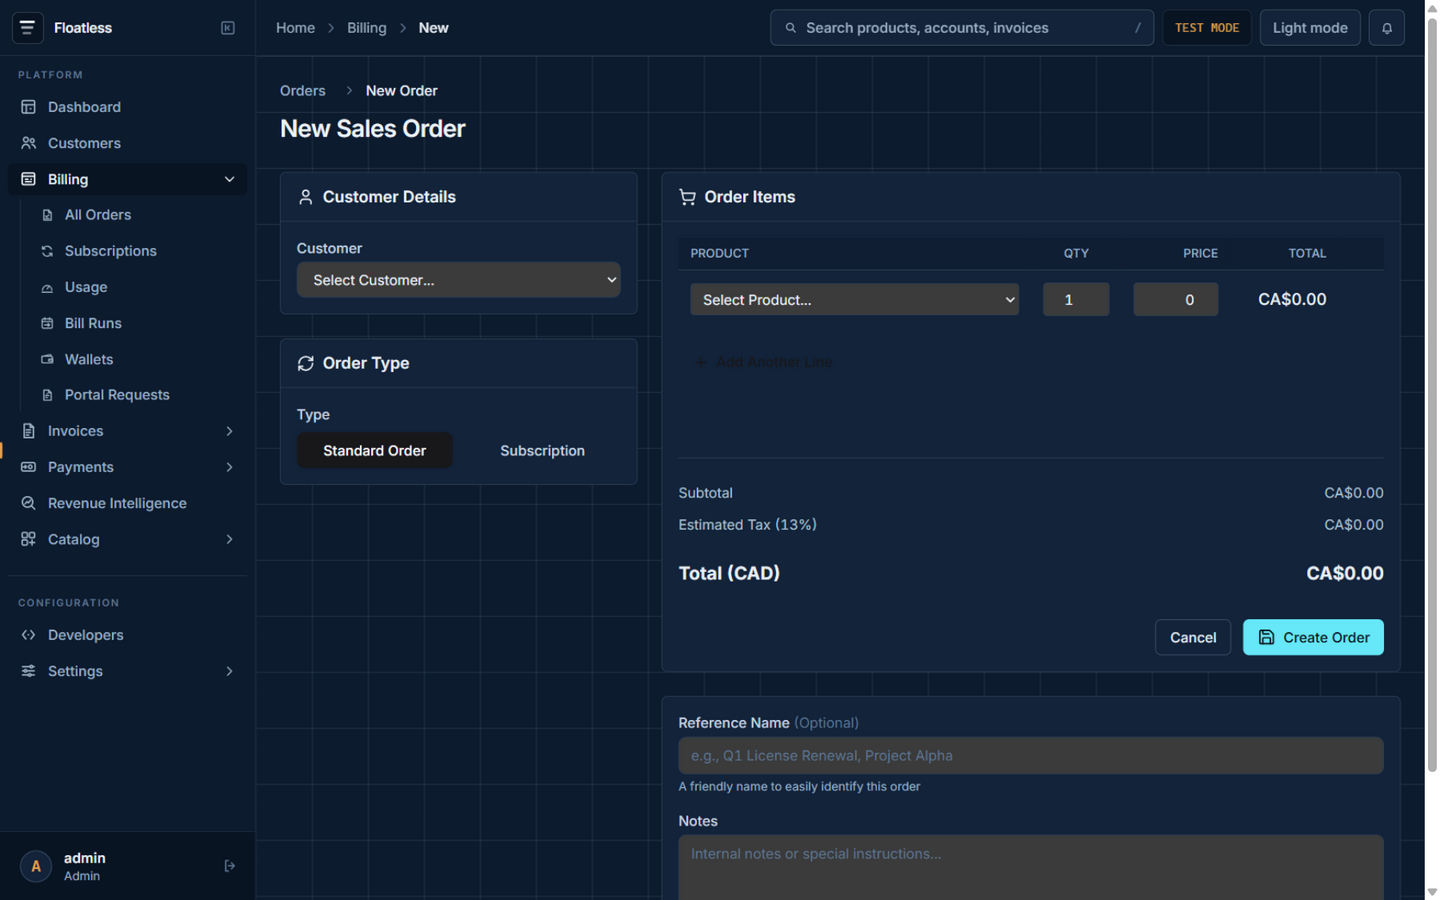Go to Home via breadcrumb

coord(295,28)
